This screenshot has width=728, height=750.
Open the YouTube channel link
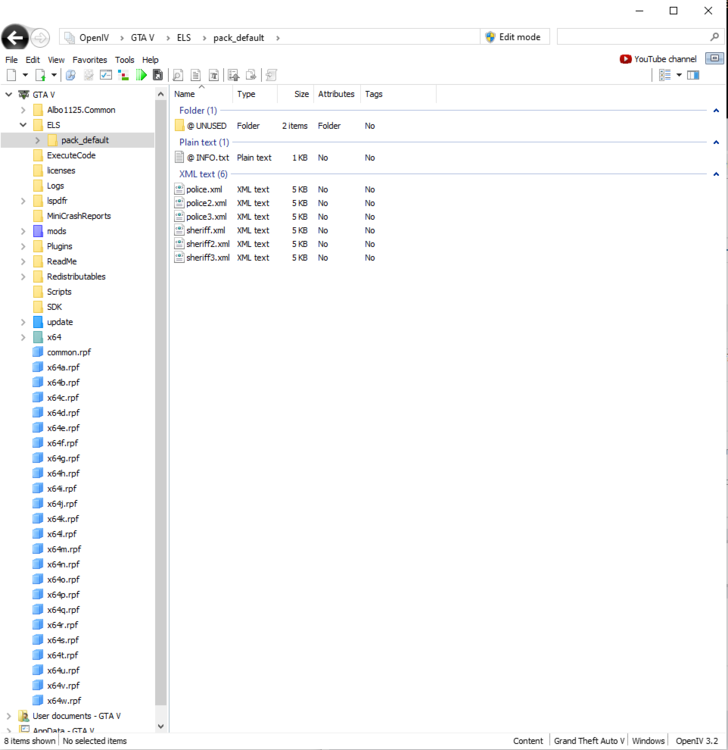[x=658, y=59]
